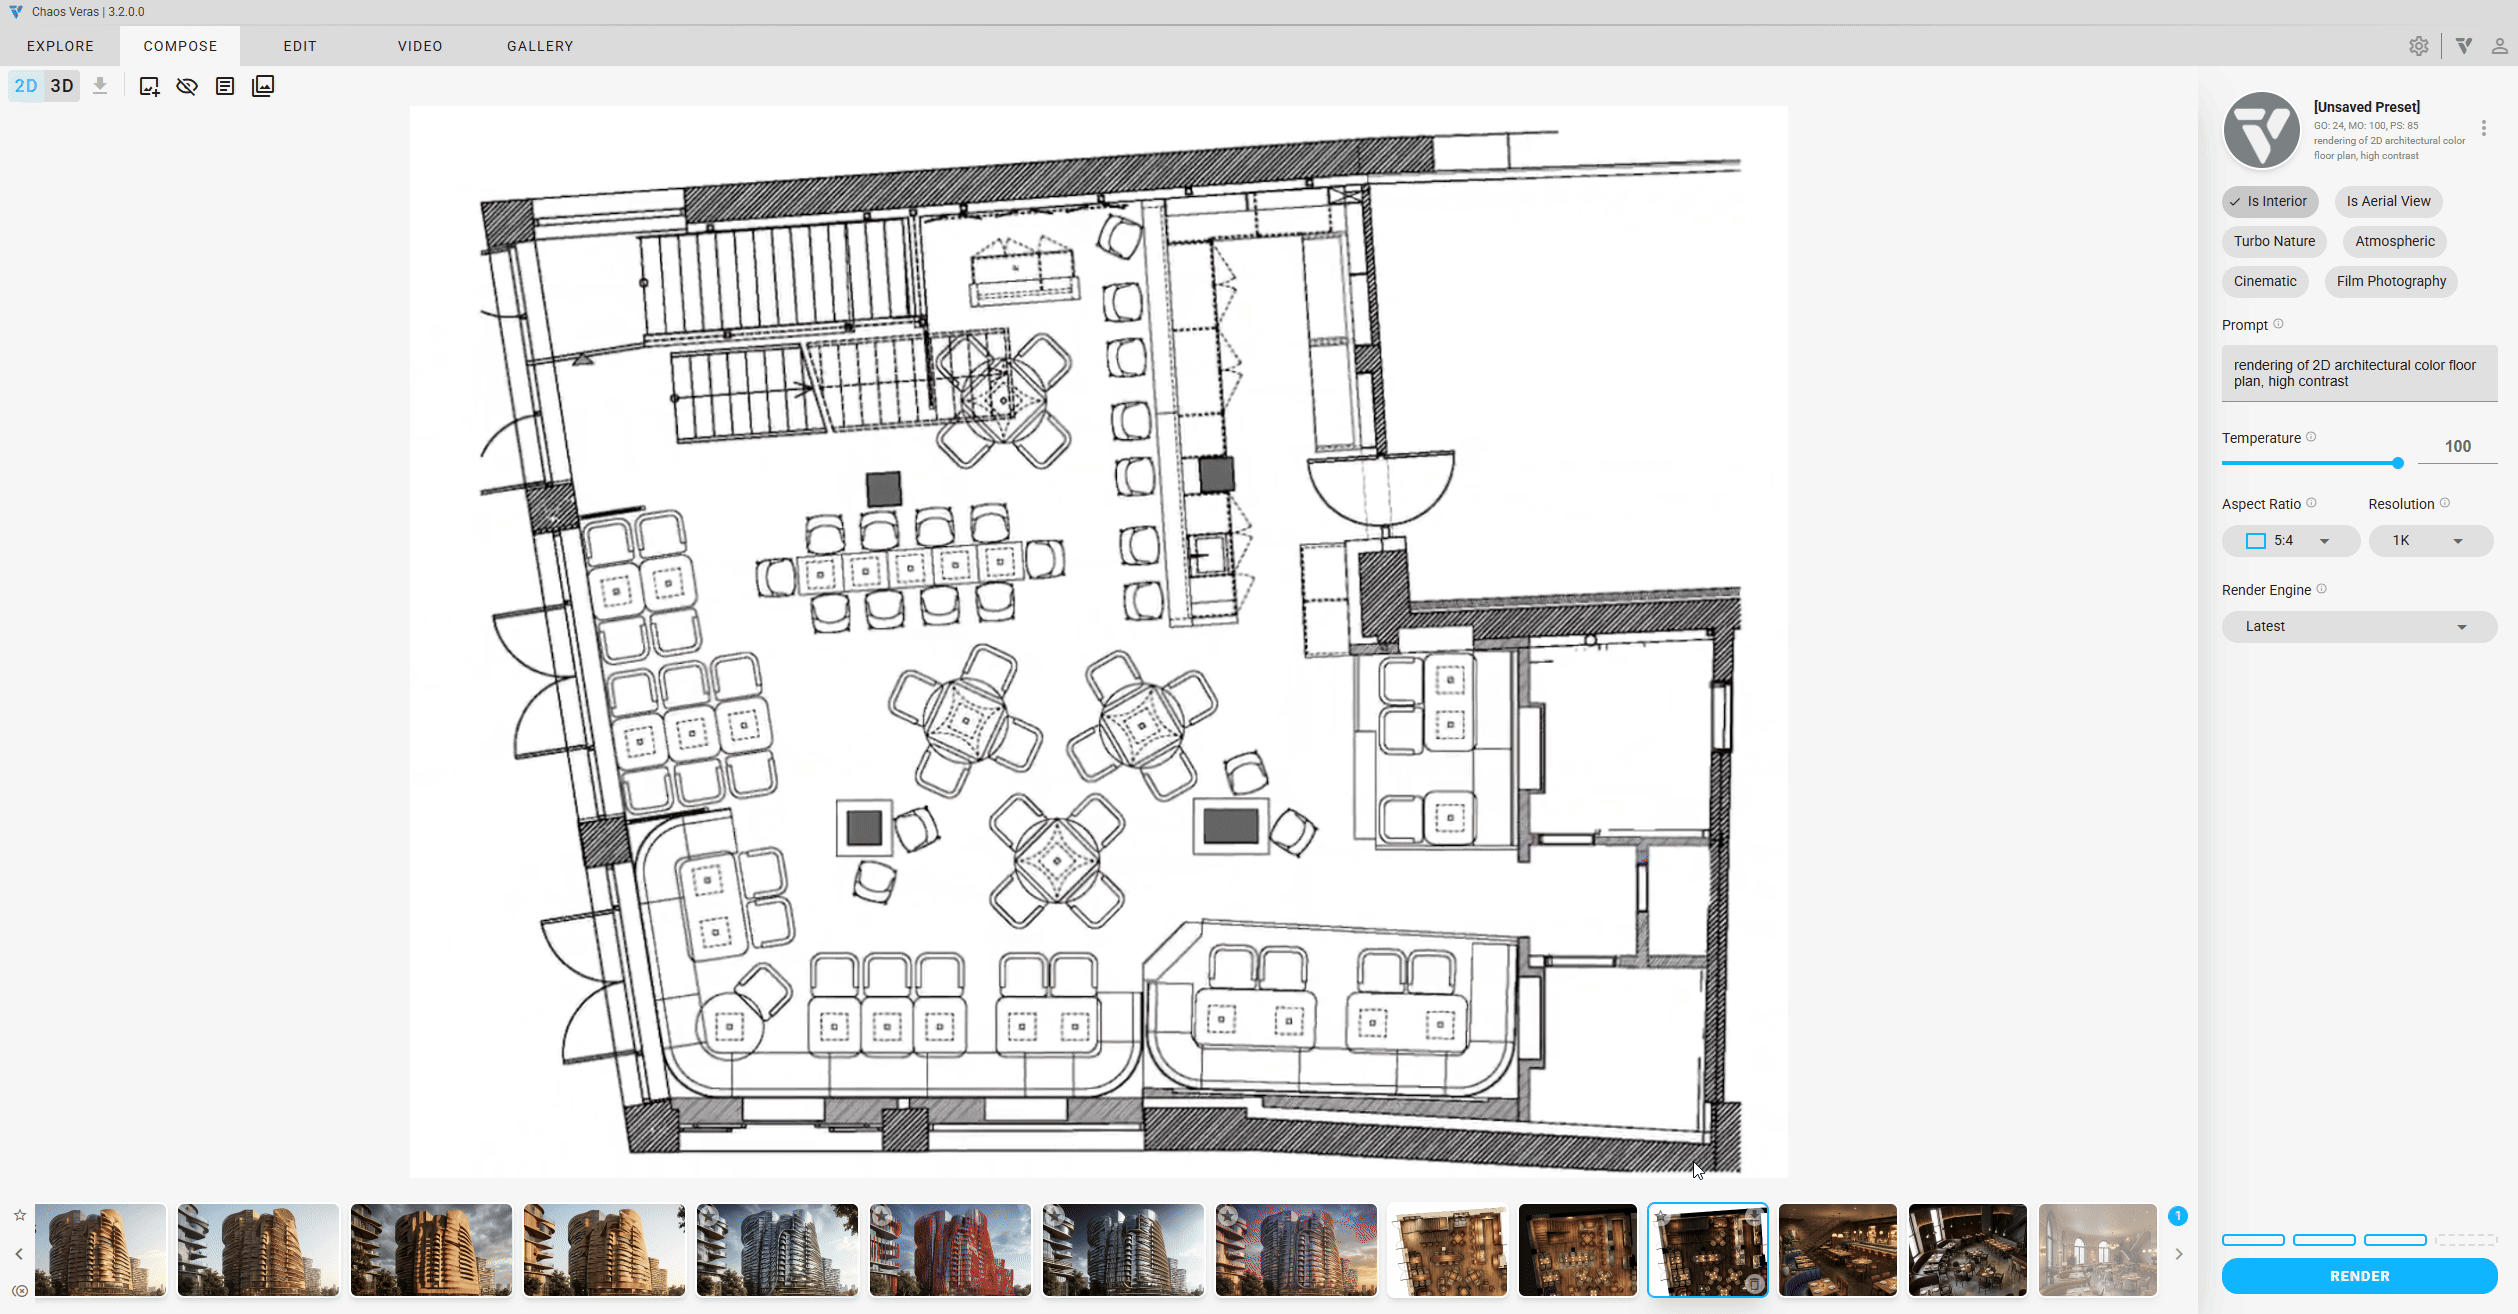Screen dimensions: 2518x1314
Task: Click the favorites star beside the thumbnails
Action: 19,1215
